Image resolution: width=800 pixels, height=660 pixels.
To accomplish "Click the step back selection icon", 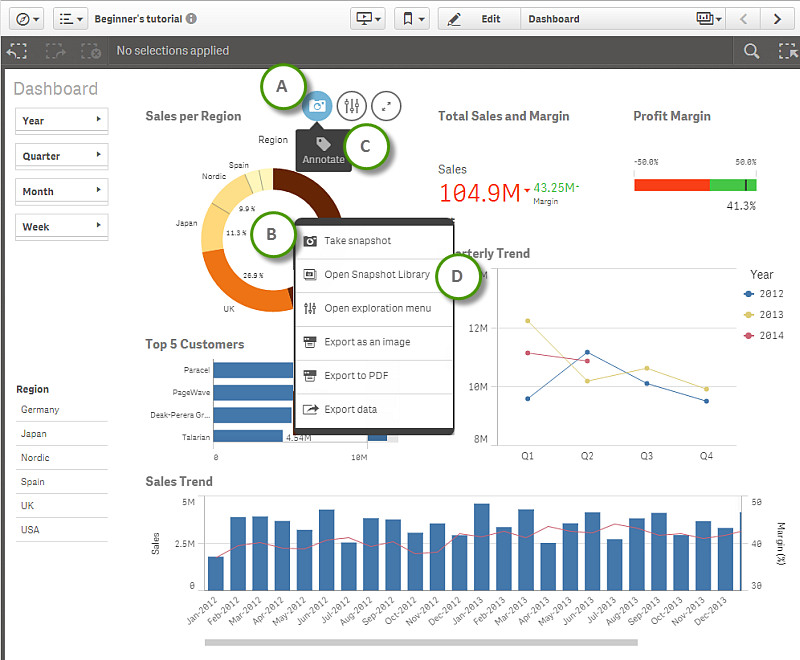I will point(18,51).
